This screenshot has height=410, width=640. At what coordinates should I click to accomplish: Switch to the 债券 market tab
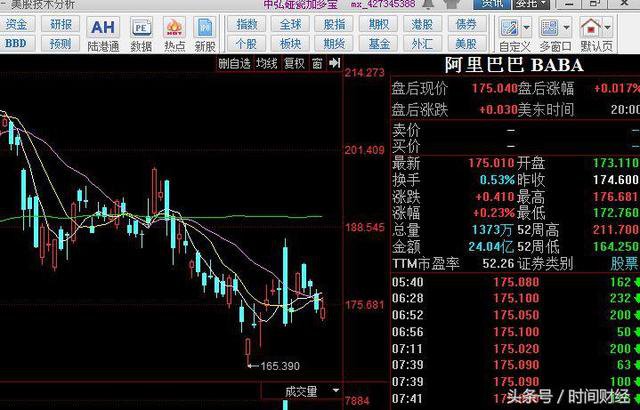point(466,24)
